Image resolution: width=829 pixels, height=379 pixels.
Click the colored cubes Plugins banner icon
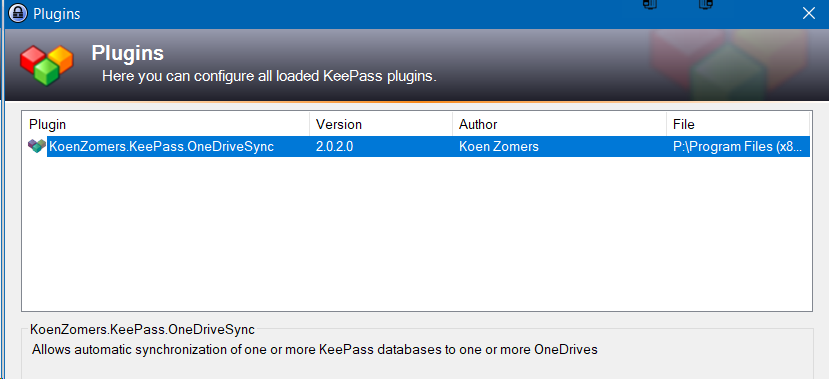click(x=47, y=65)
